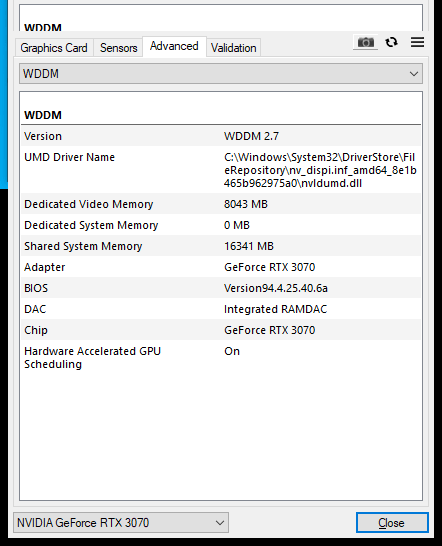
Task: Click the UMD Driver Name label
Action: point(69,157)
